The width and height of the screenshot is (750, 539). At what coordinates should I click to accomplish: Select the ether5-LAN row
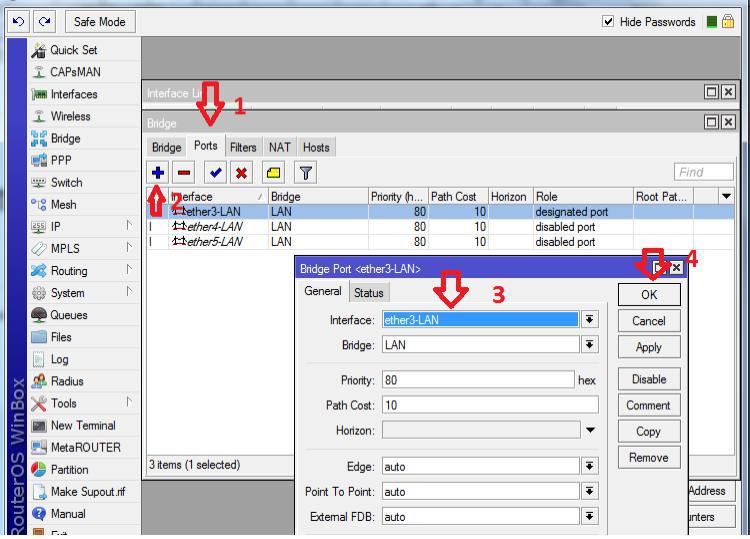coord(440,242)
